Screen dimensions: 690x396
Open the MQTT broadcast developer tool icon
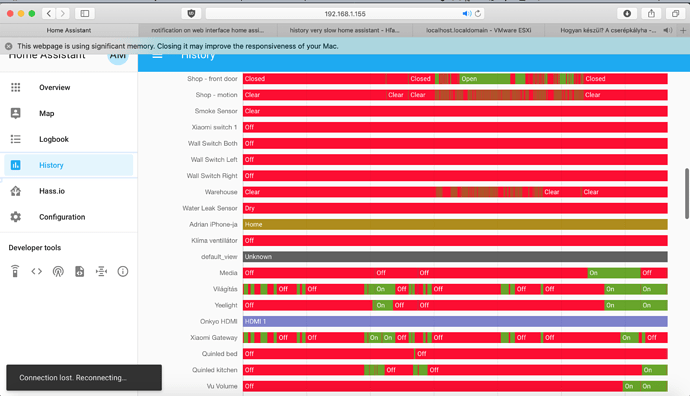[x=58, y=271]
